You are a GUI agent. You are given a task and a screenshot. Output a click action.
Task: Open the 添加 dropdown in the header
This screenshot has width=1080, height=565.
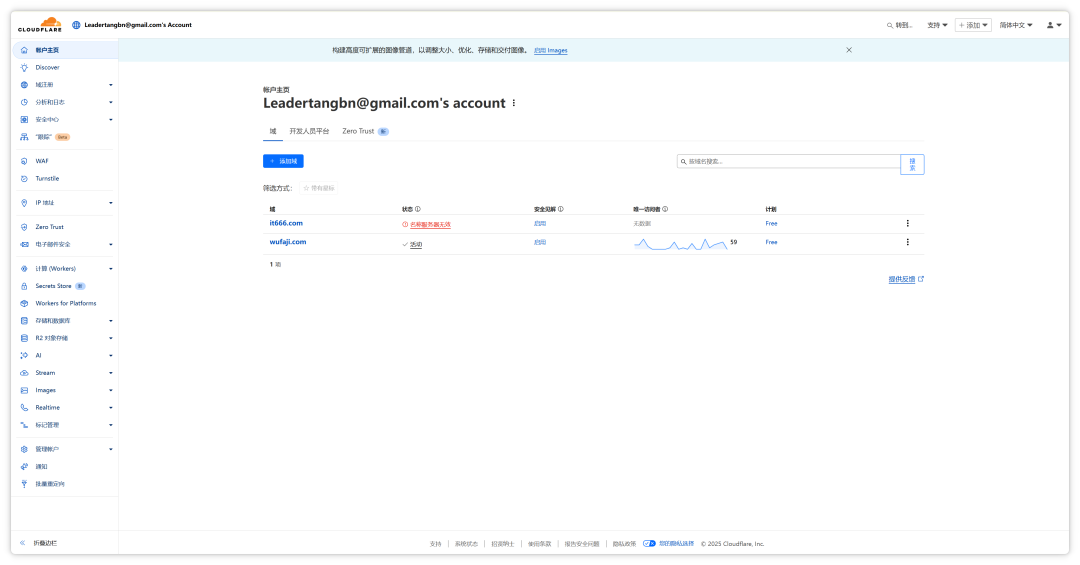tap(973, 25)
